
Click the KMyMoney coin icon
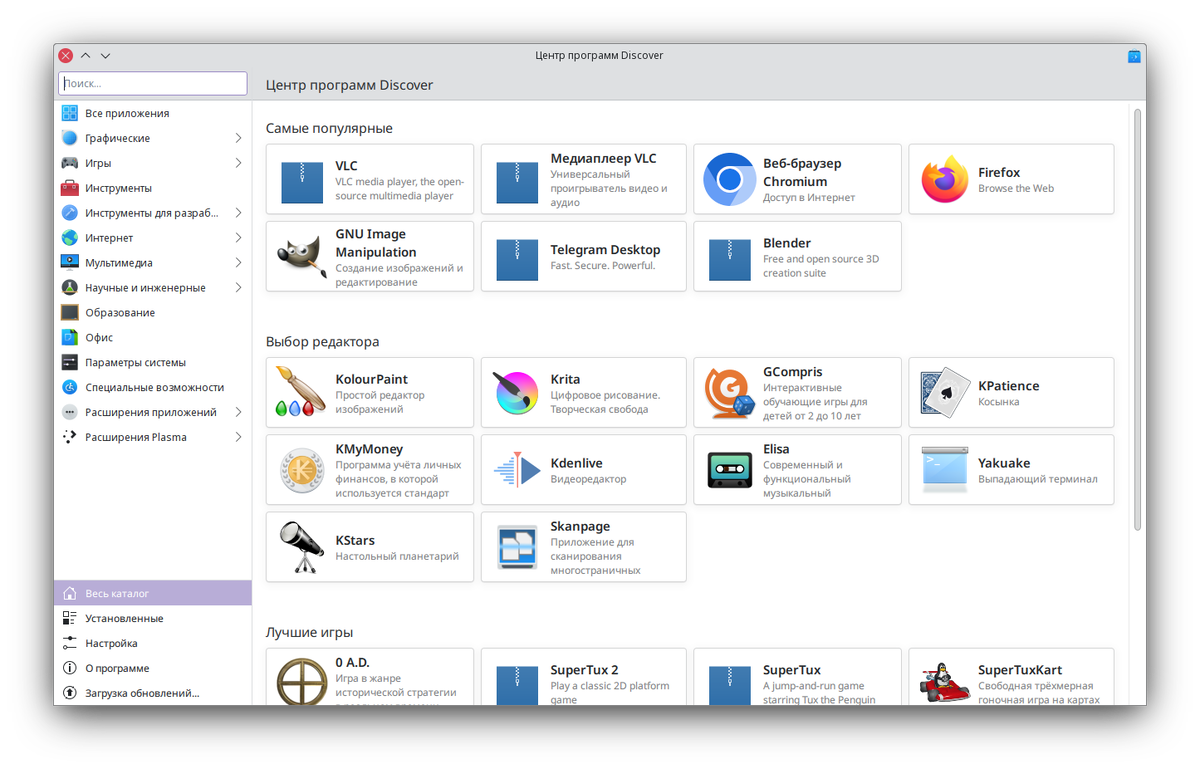[x=301, y=470]
